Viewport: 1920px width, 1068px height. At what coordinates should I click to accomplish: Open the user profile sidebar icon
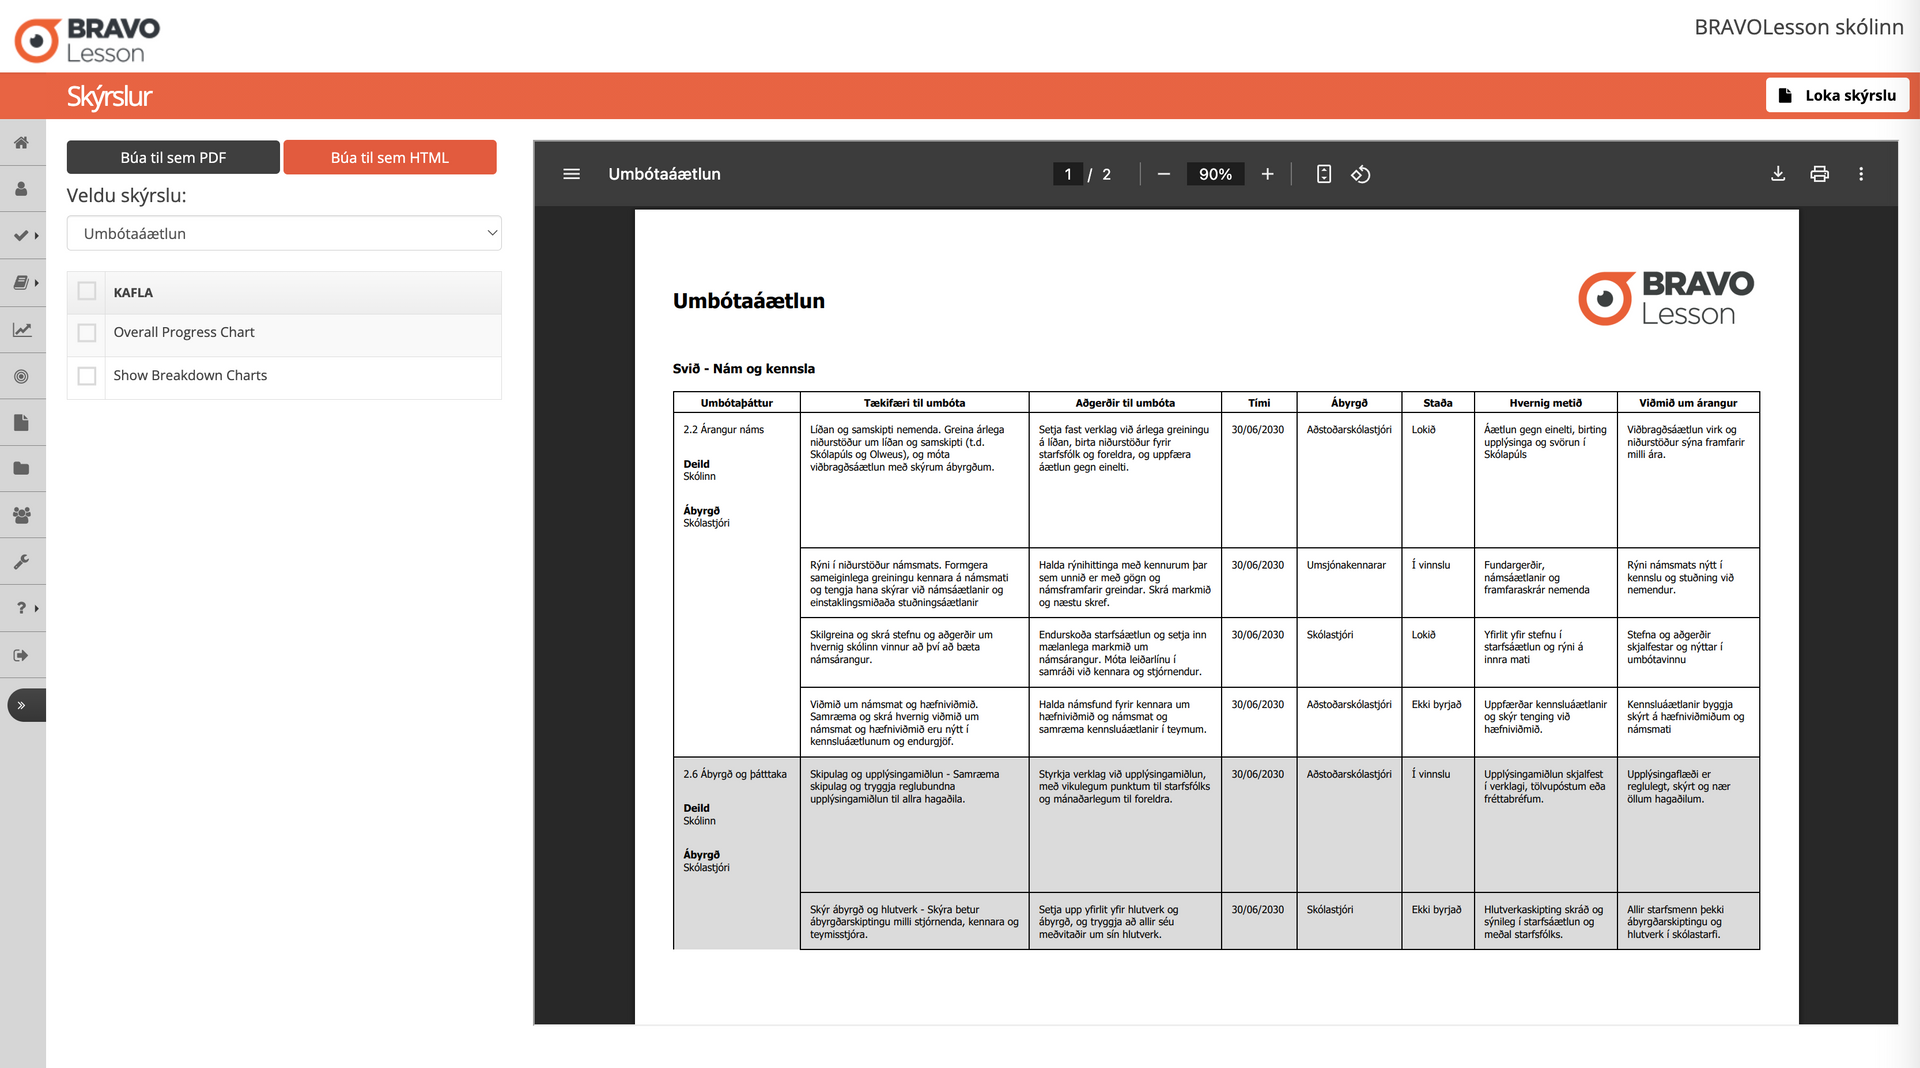coord(21,189)
